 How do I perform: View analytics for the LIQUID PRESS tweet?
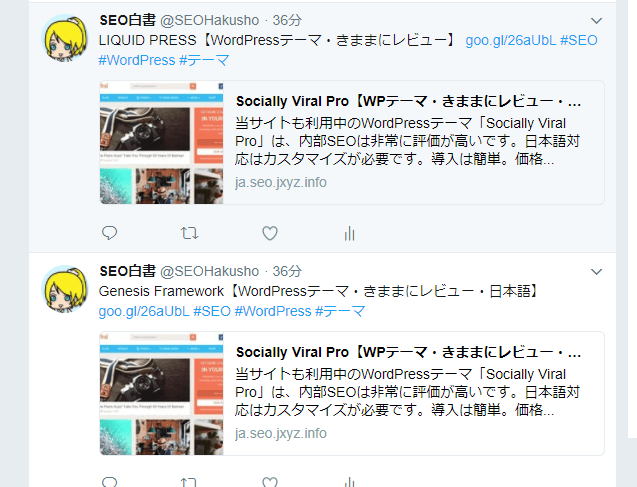(x=349, y=233)
